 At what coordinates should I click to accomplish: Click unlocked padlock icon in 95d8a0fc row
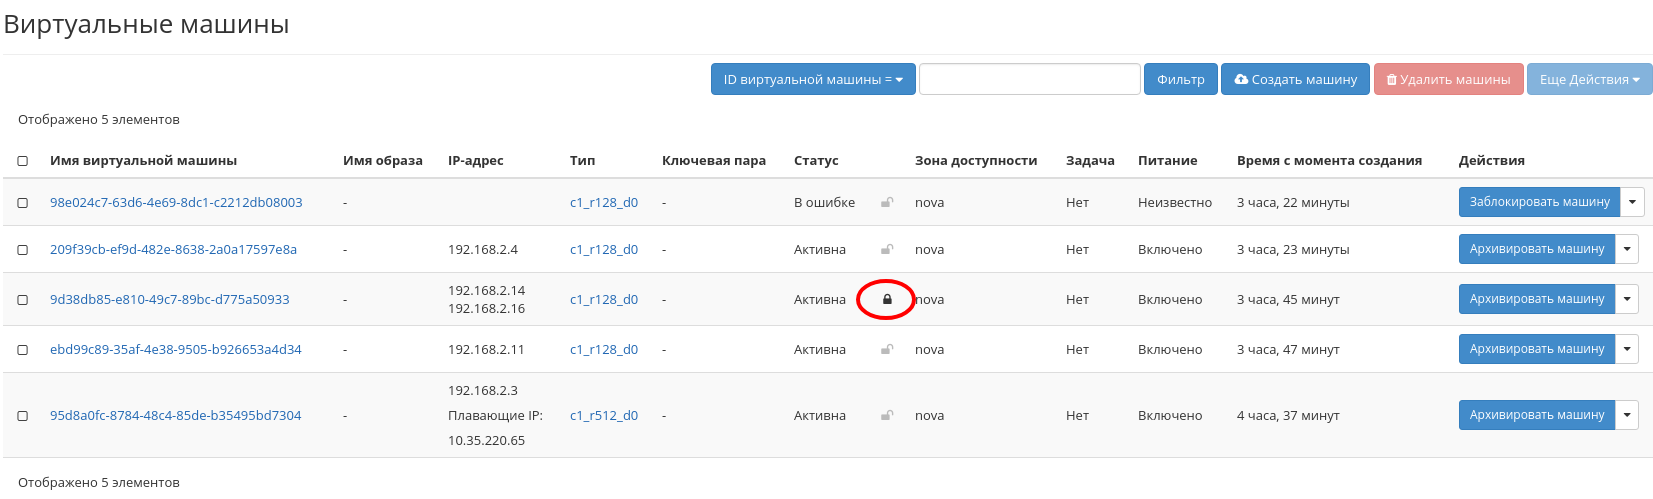click(x=886, y=415)
